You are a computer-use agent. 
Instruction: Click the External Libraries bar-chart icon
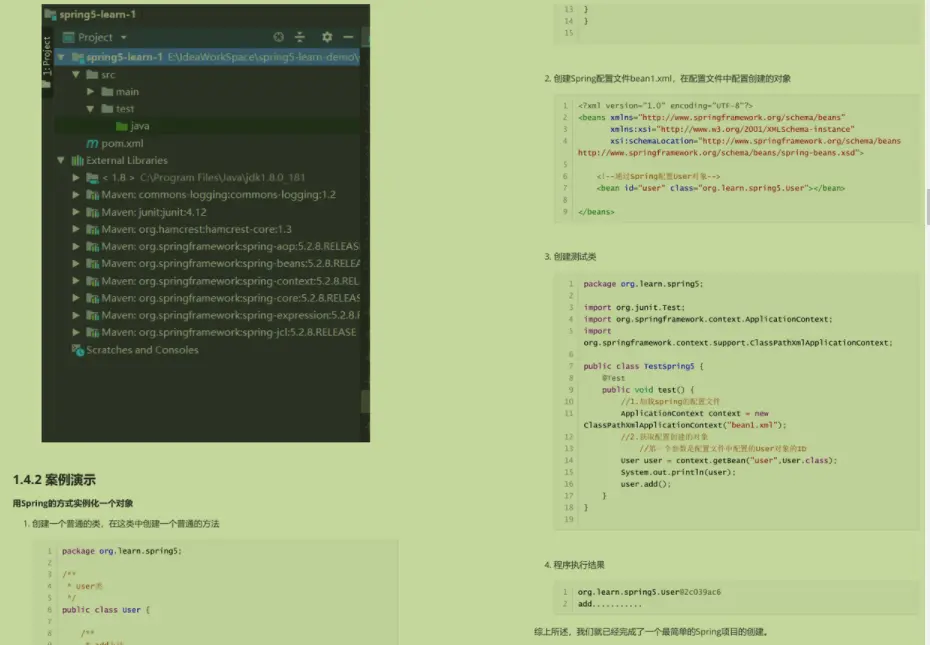78,161
